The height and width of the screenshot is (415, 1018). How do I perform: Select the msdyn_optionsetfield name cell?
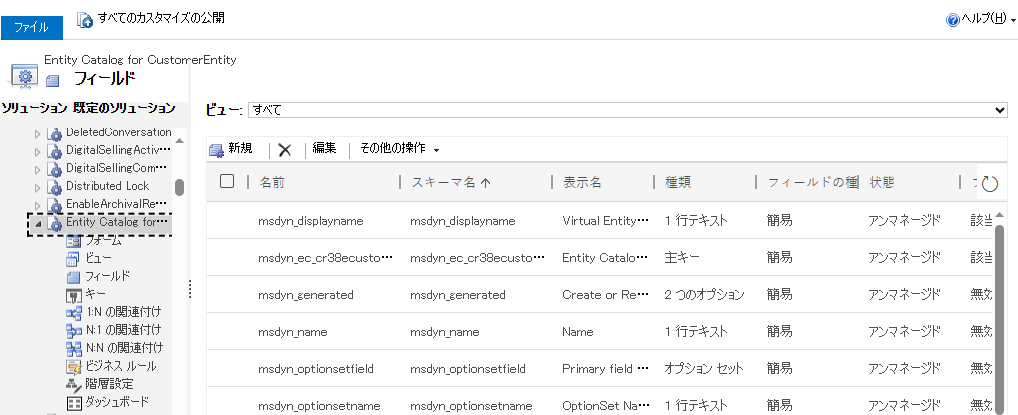pyautogui.click(x=316, y=369)
